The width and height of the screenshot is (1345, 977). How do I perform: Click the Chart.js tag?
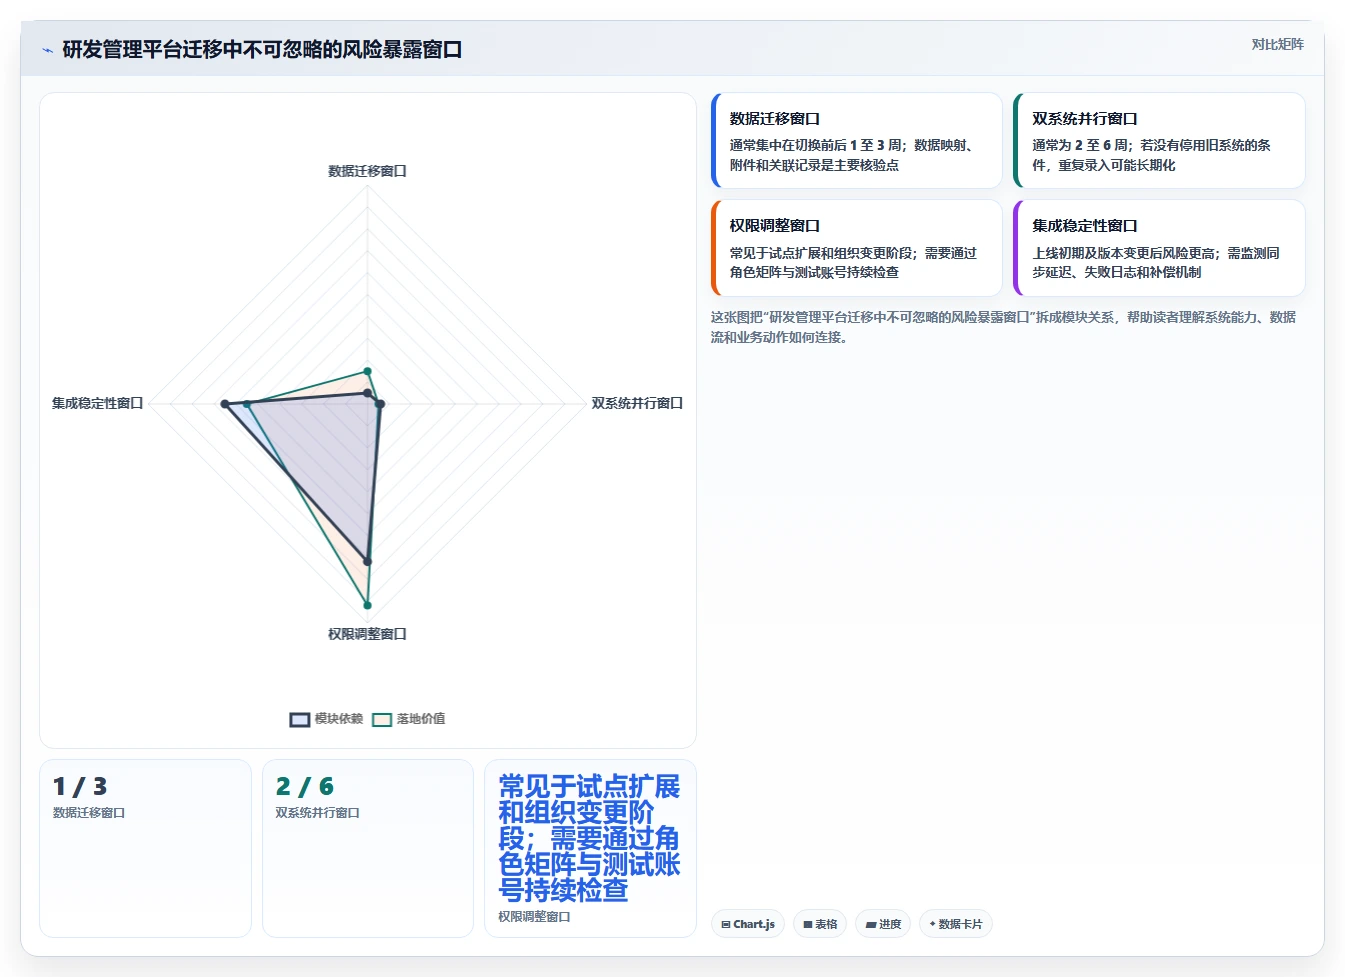(x=748, y=924)
